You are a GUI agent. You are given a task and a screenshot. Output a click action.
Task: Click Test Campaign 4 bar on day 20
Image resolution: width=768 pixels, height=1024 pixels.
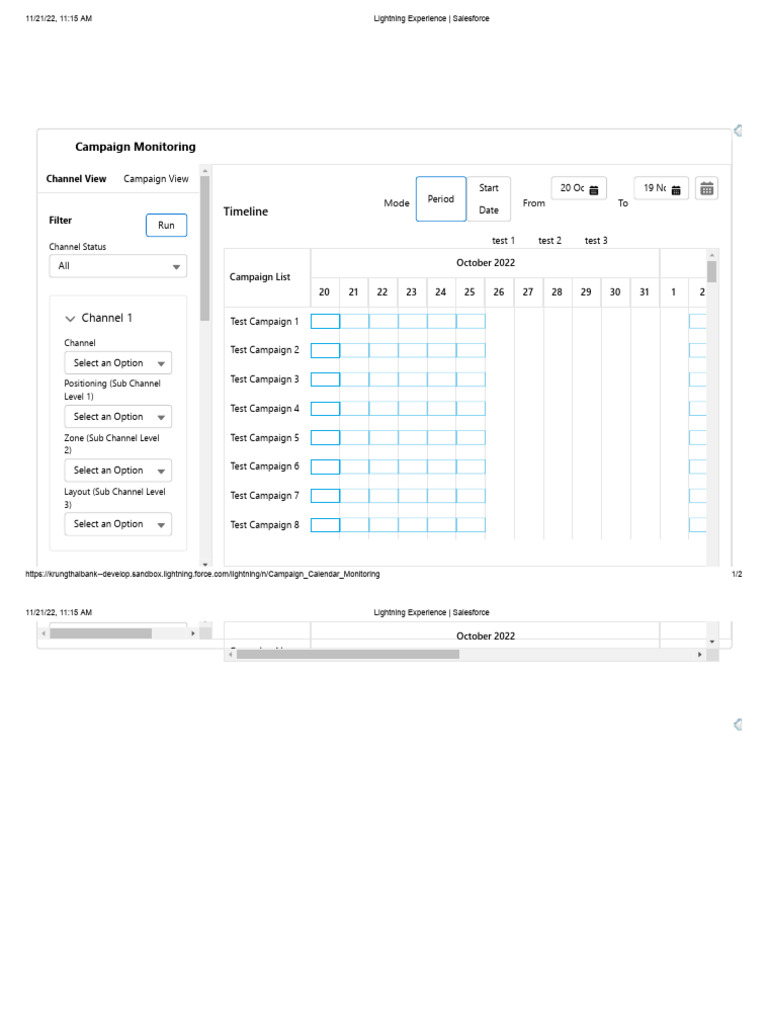[325, 409]
